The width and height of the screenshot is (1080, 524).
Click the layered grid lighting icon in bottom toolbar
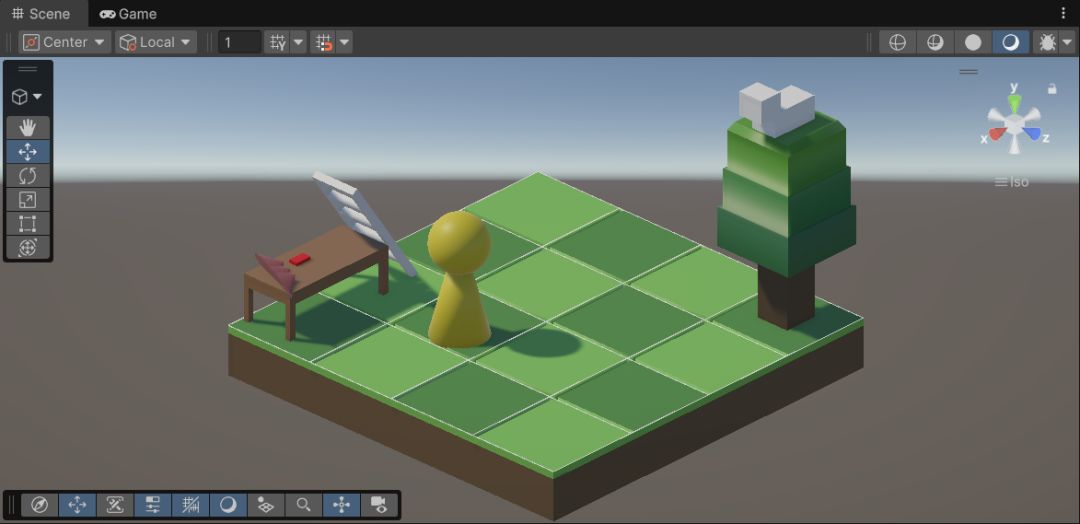[266, 505]
